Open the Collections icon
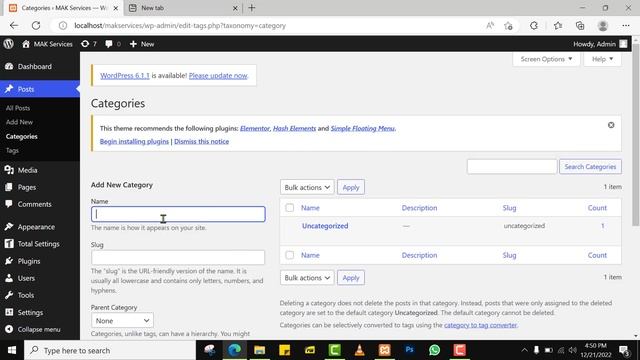 tap(580, 25)
